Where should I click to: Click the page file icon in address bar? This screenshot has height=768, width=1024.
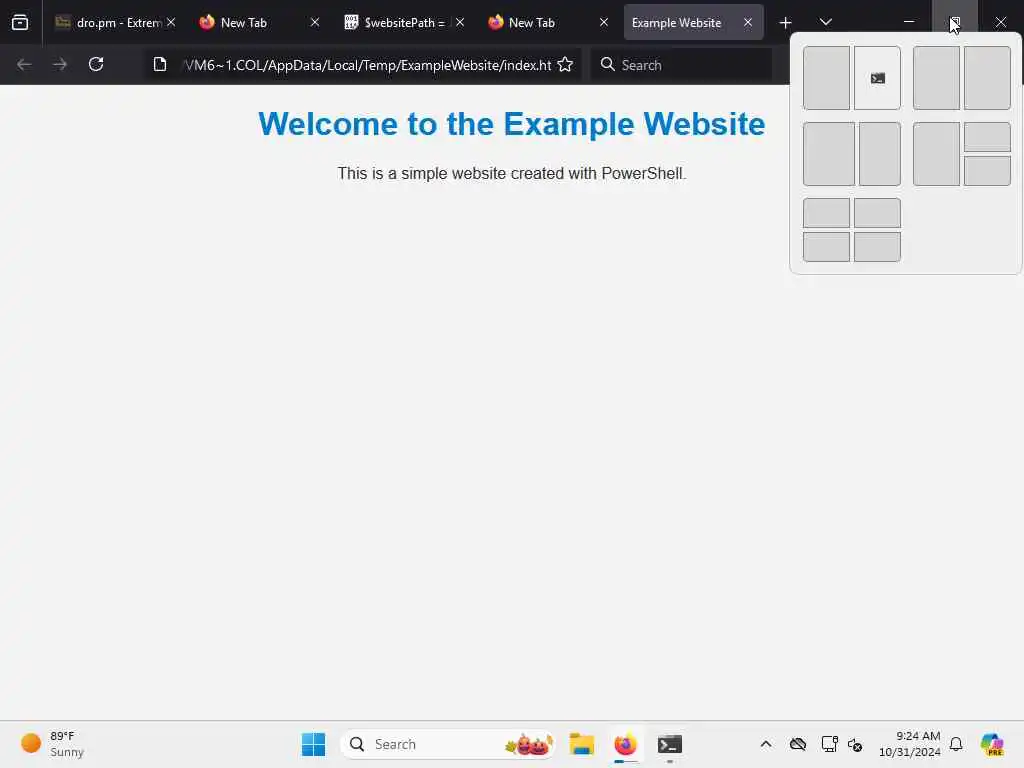[x=160, y=65]
